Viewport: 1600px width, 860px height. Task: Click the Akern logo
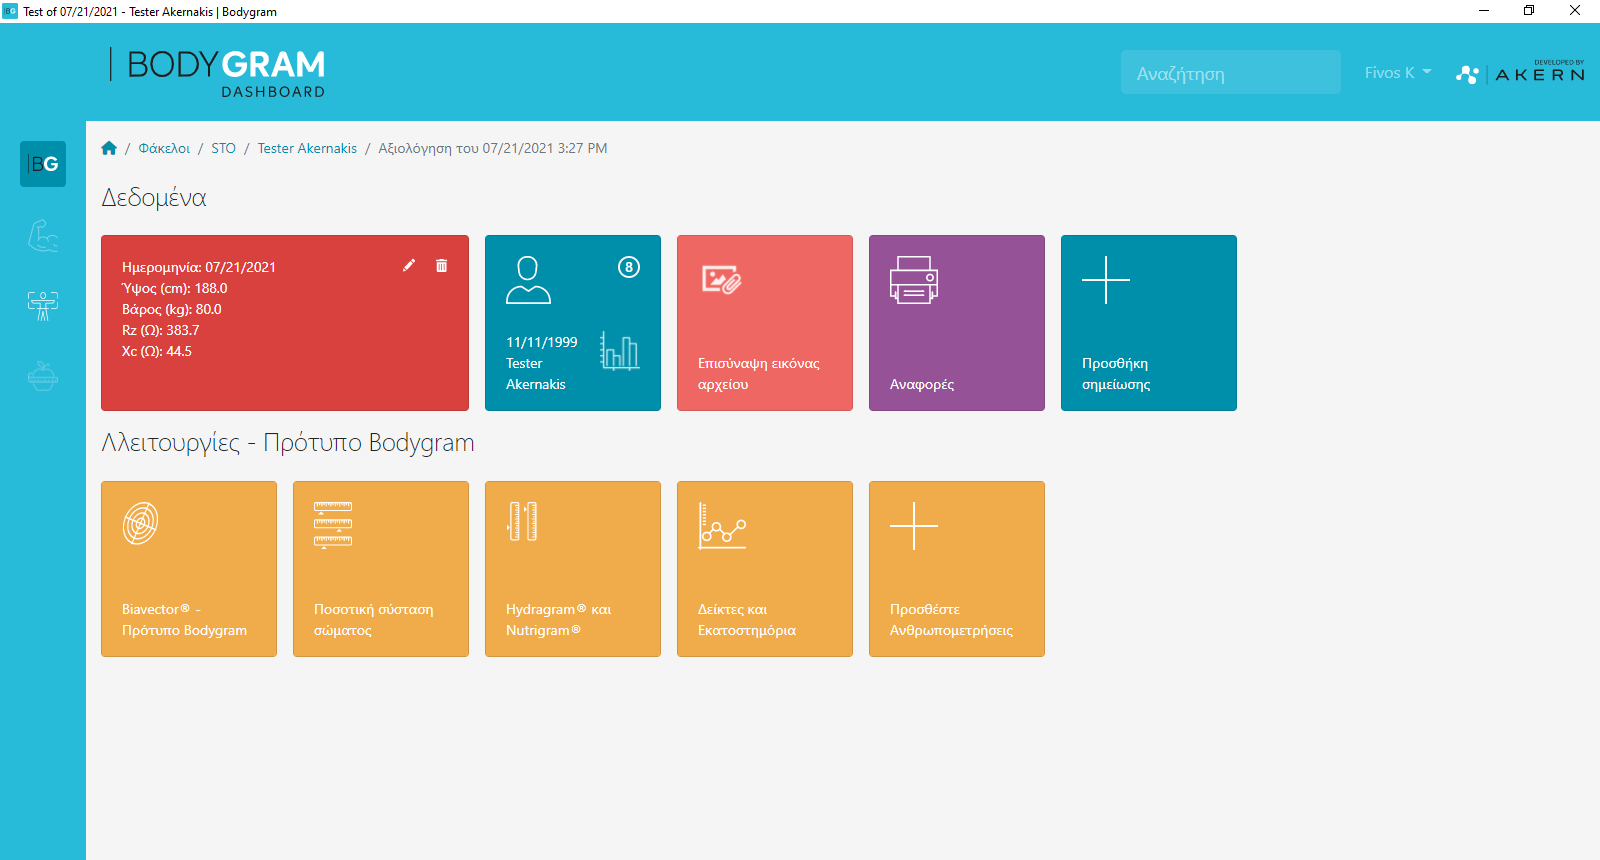click(1520, 72)
